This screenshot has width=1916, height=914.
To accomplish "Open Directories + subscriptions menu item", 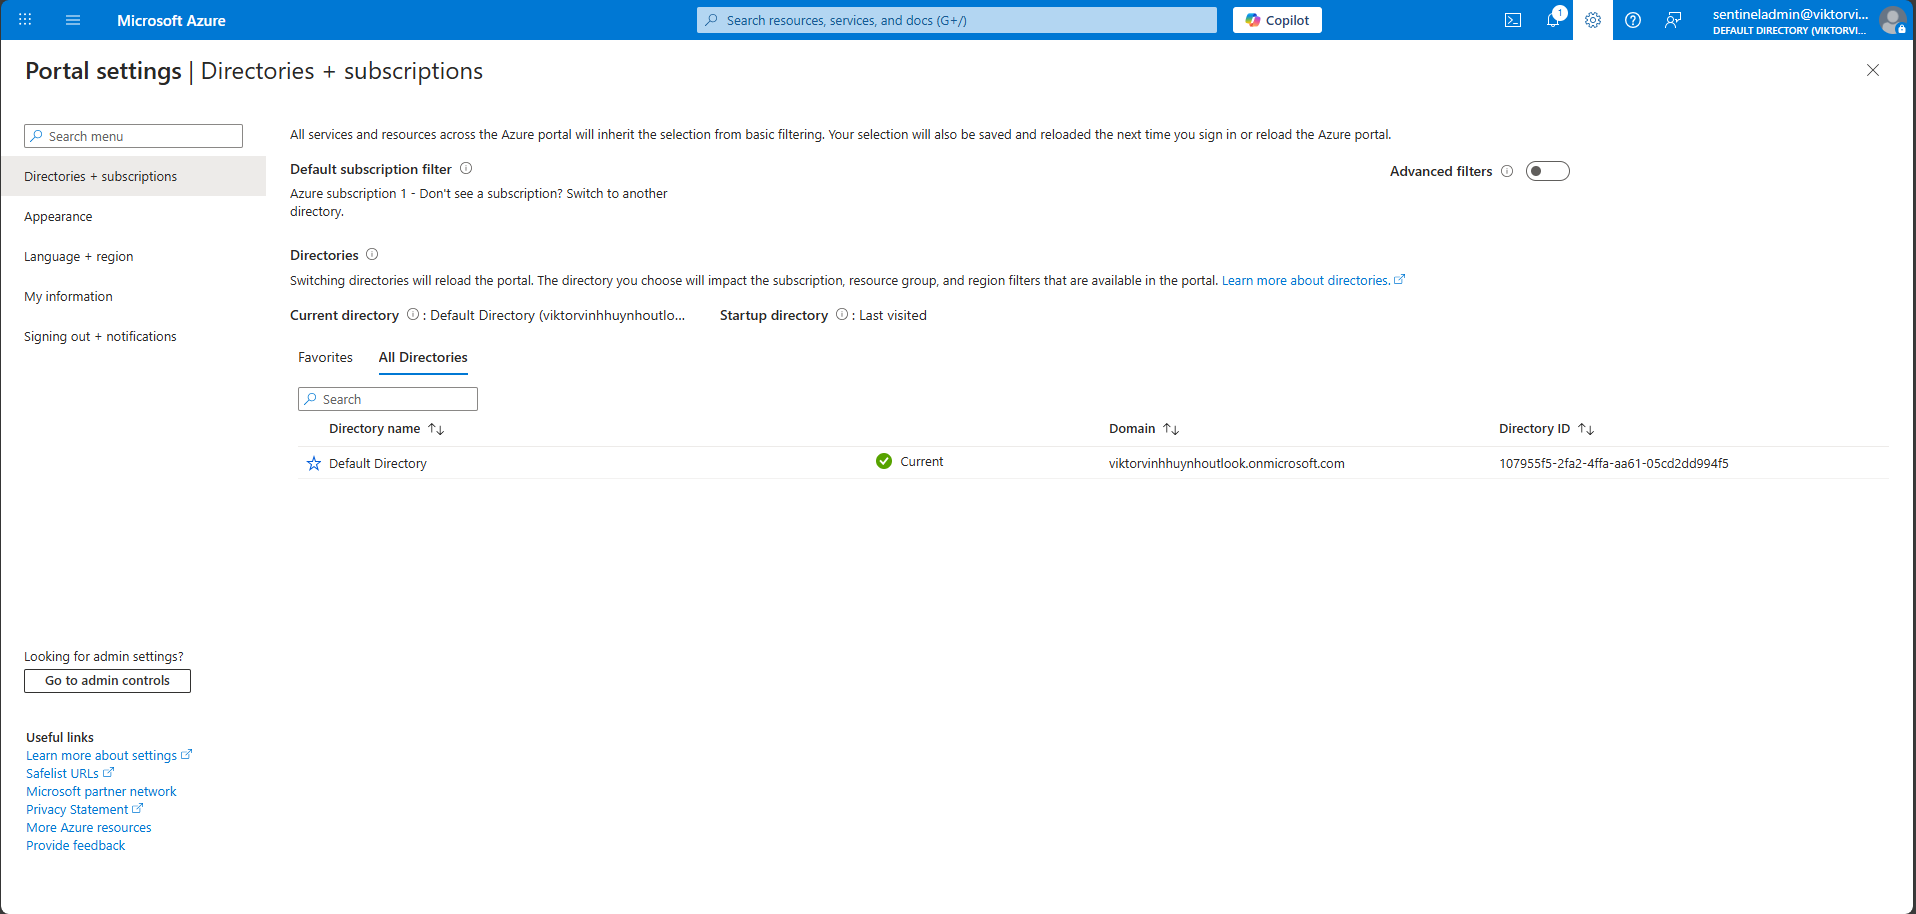I will (133, 176).
